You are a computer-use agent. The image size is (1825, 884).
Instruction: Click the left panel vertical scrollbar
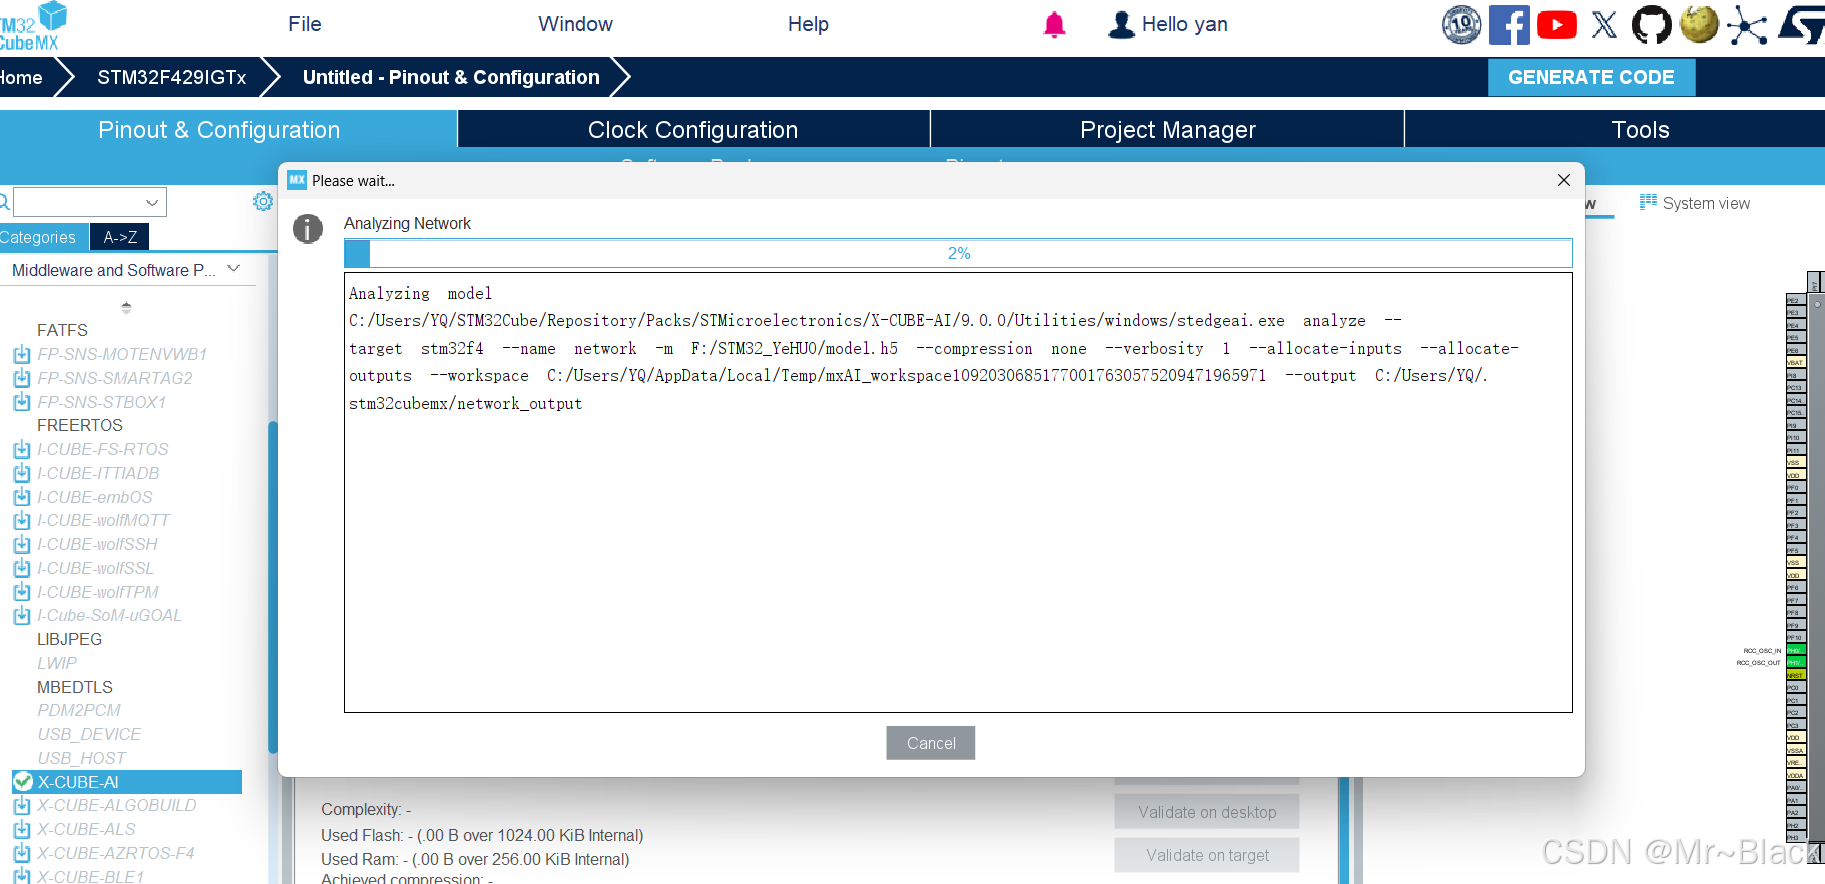click(x=273, y=586)
